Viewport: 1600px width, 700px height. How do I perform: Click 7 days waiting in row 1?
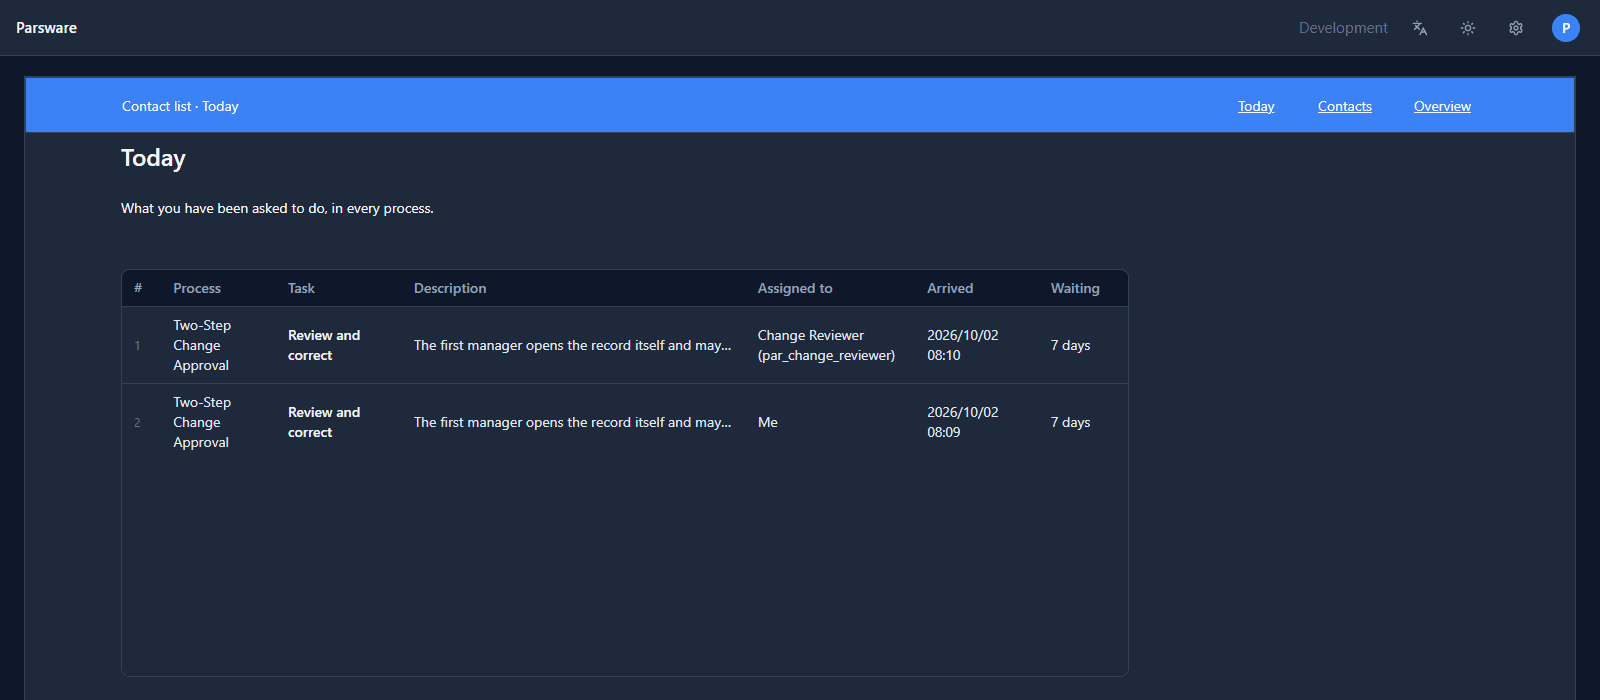pos(1070,345)
